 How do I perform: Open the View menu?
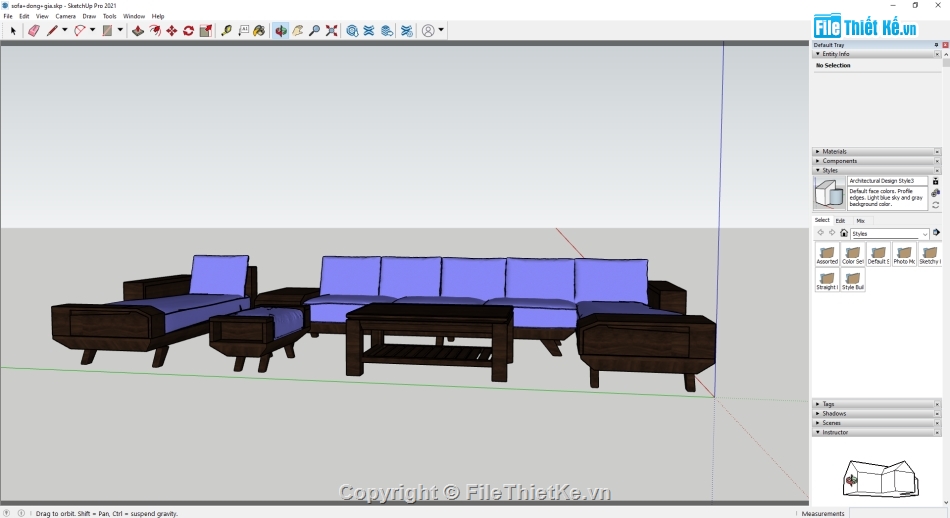(x=42, y=16)
